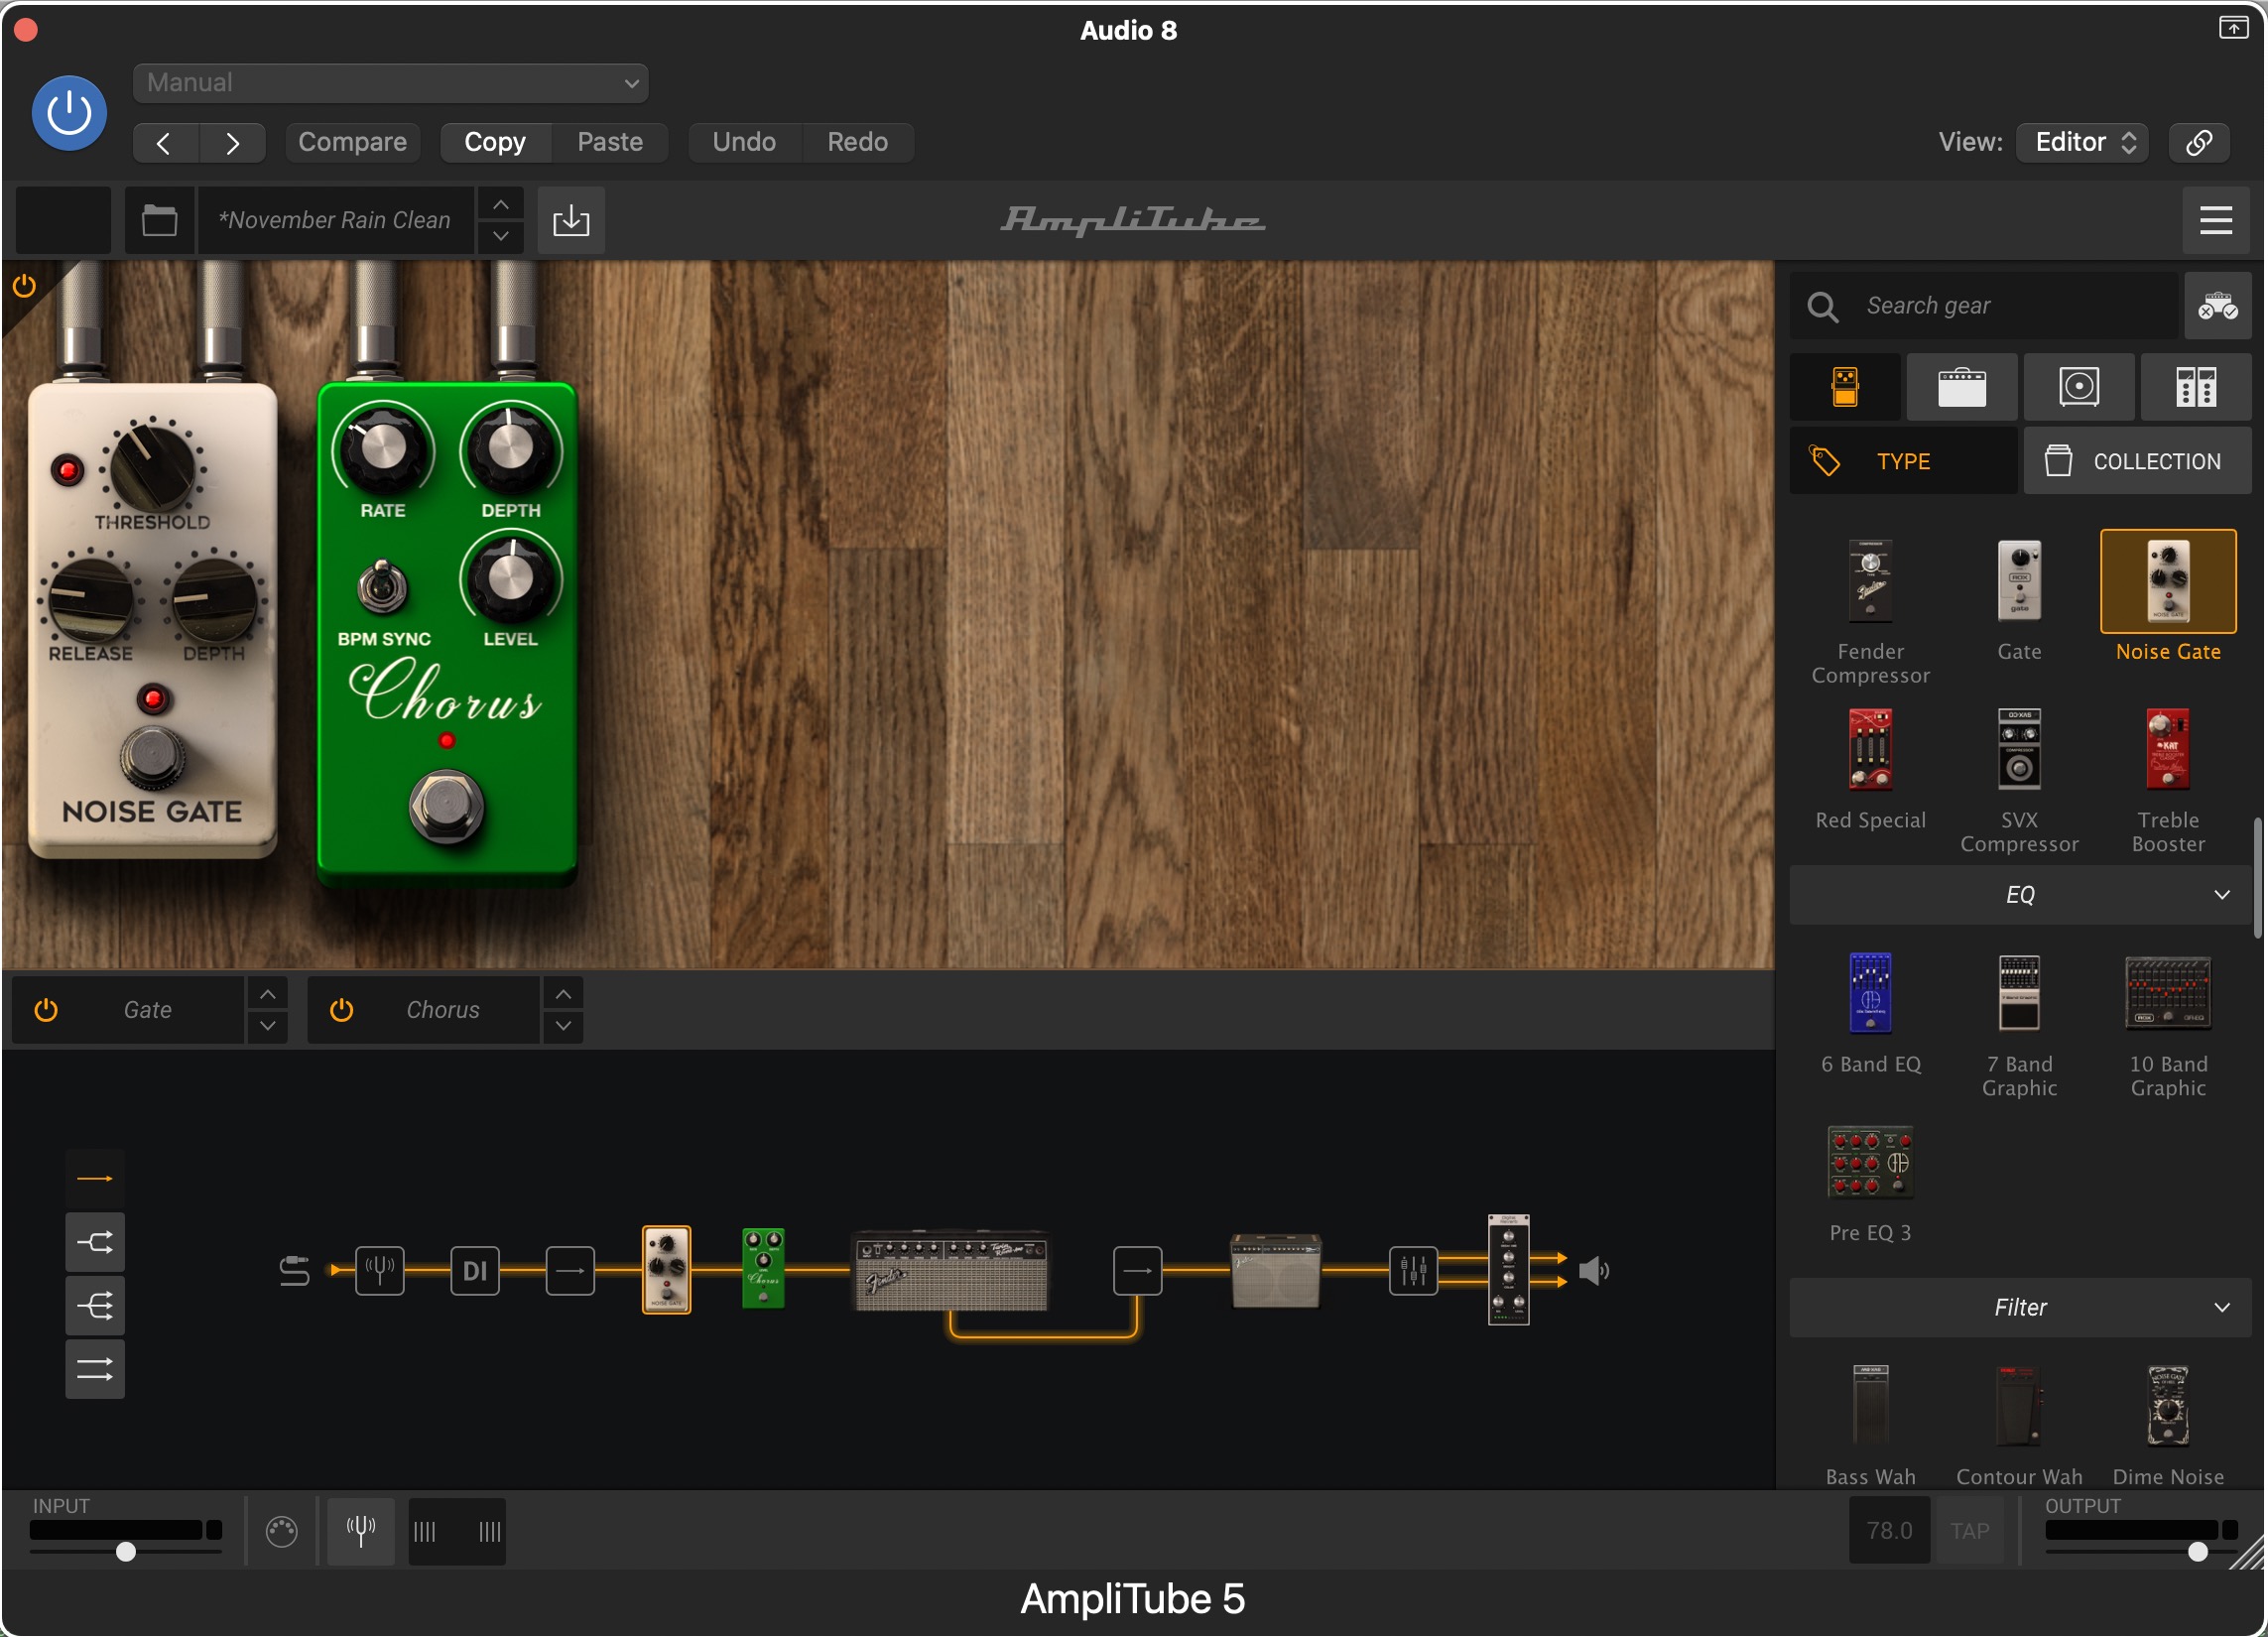This screenshot has height=1637, width=2268.
Task: Select the DI block in signal chain
Action: pyautogui.click(x=475, y=1271)
